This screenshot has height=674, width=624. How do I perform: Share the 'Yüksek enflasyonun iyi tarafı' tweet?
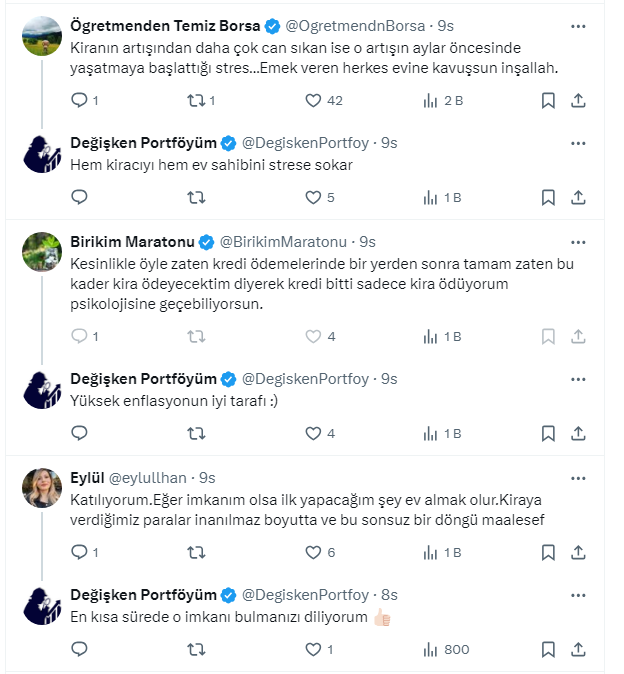point(578,433)
